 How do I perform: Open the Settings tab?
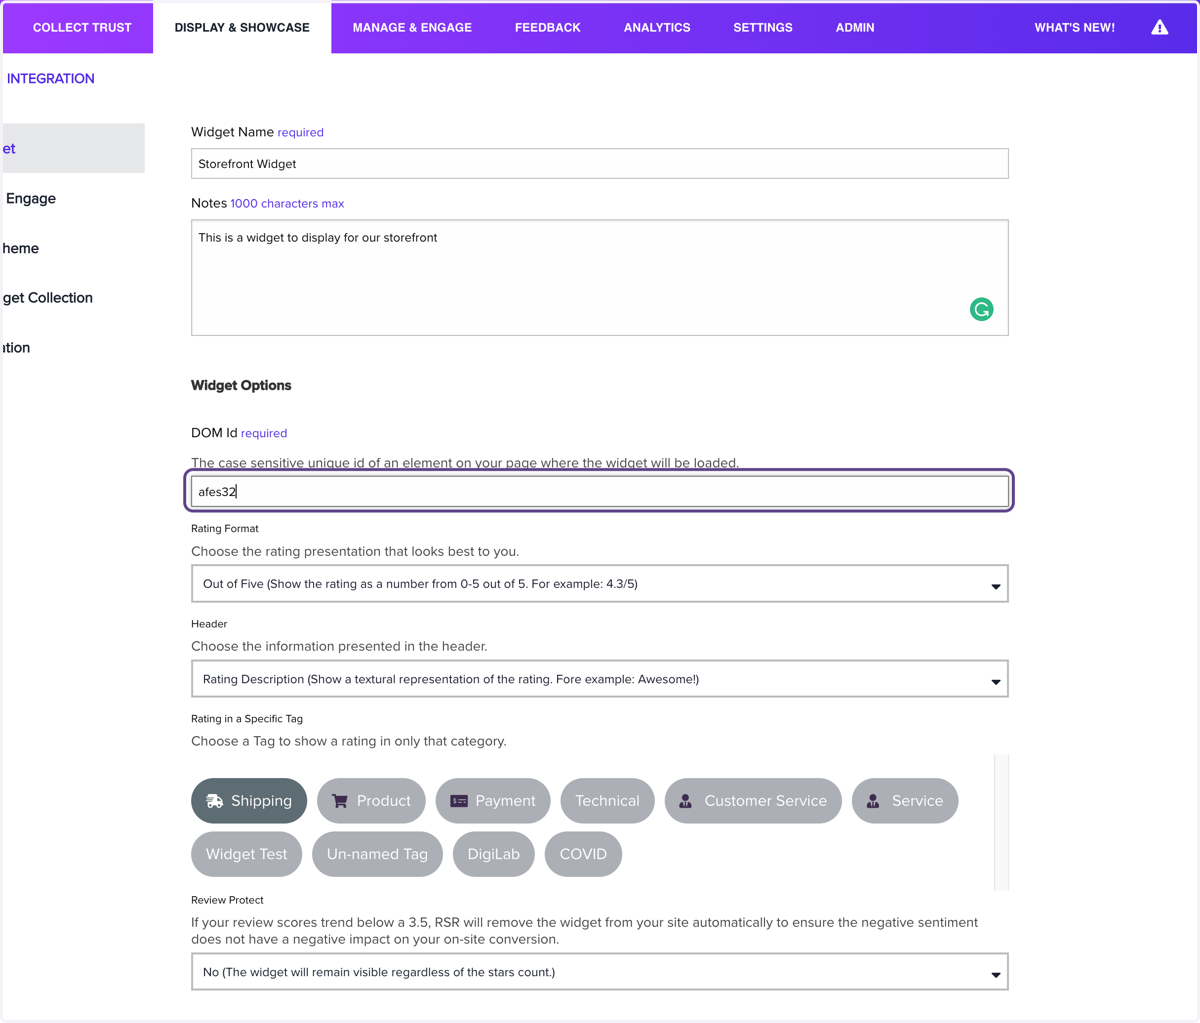point(763,27)
